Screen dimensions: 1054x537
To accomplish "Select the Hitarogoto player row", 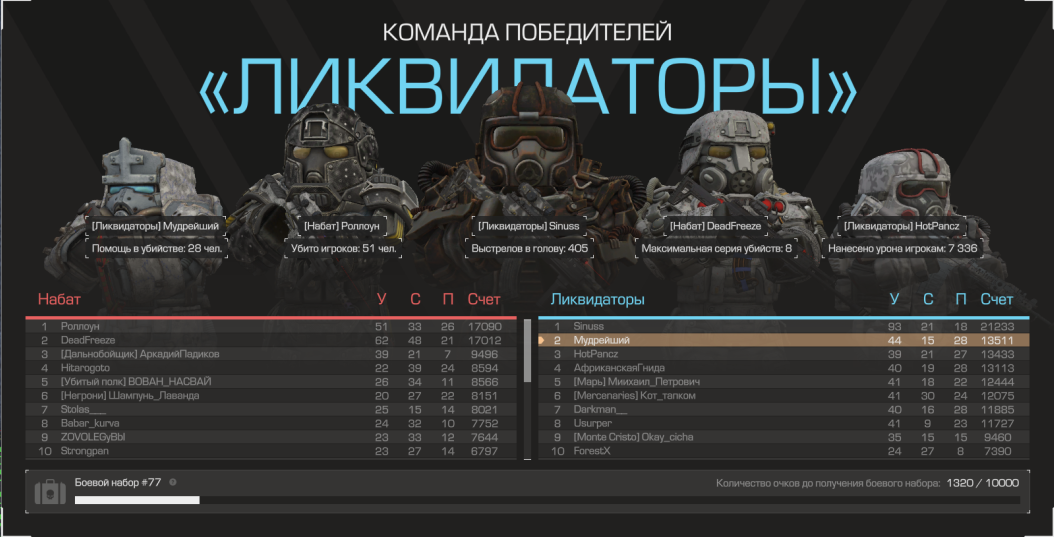I will 272,368.
